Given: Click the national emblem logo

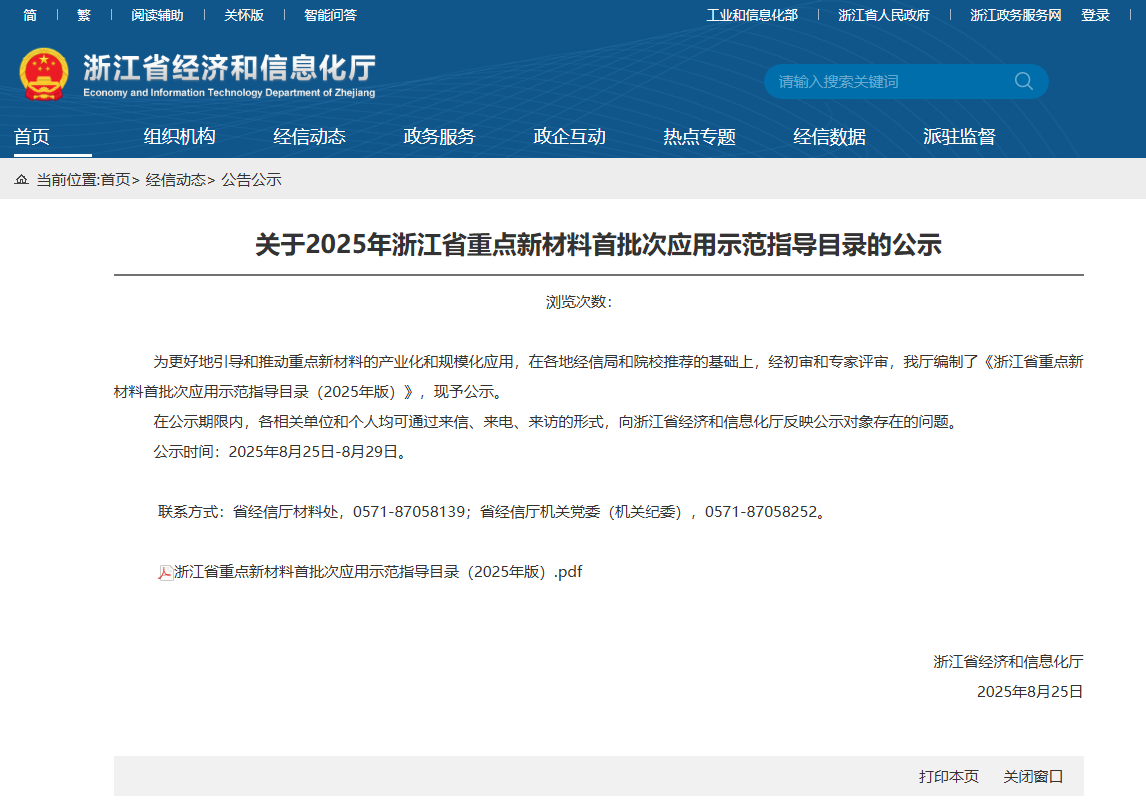Looking at the screenshot, I should click(44, 74).
